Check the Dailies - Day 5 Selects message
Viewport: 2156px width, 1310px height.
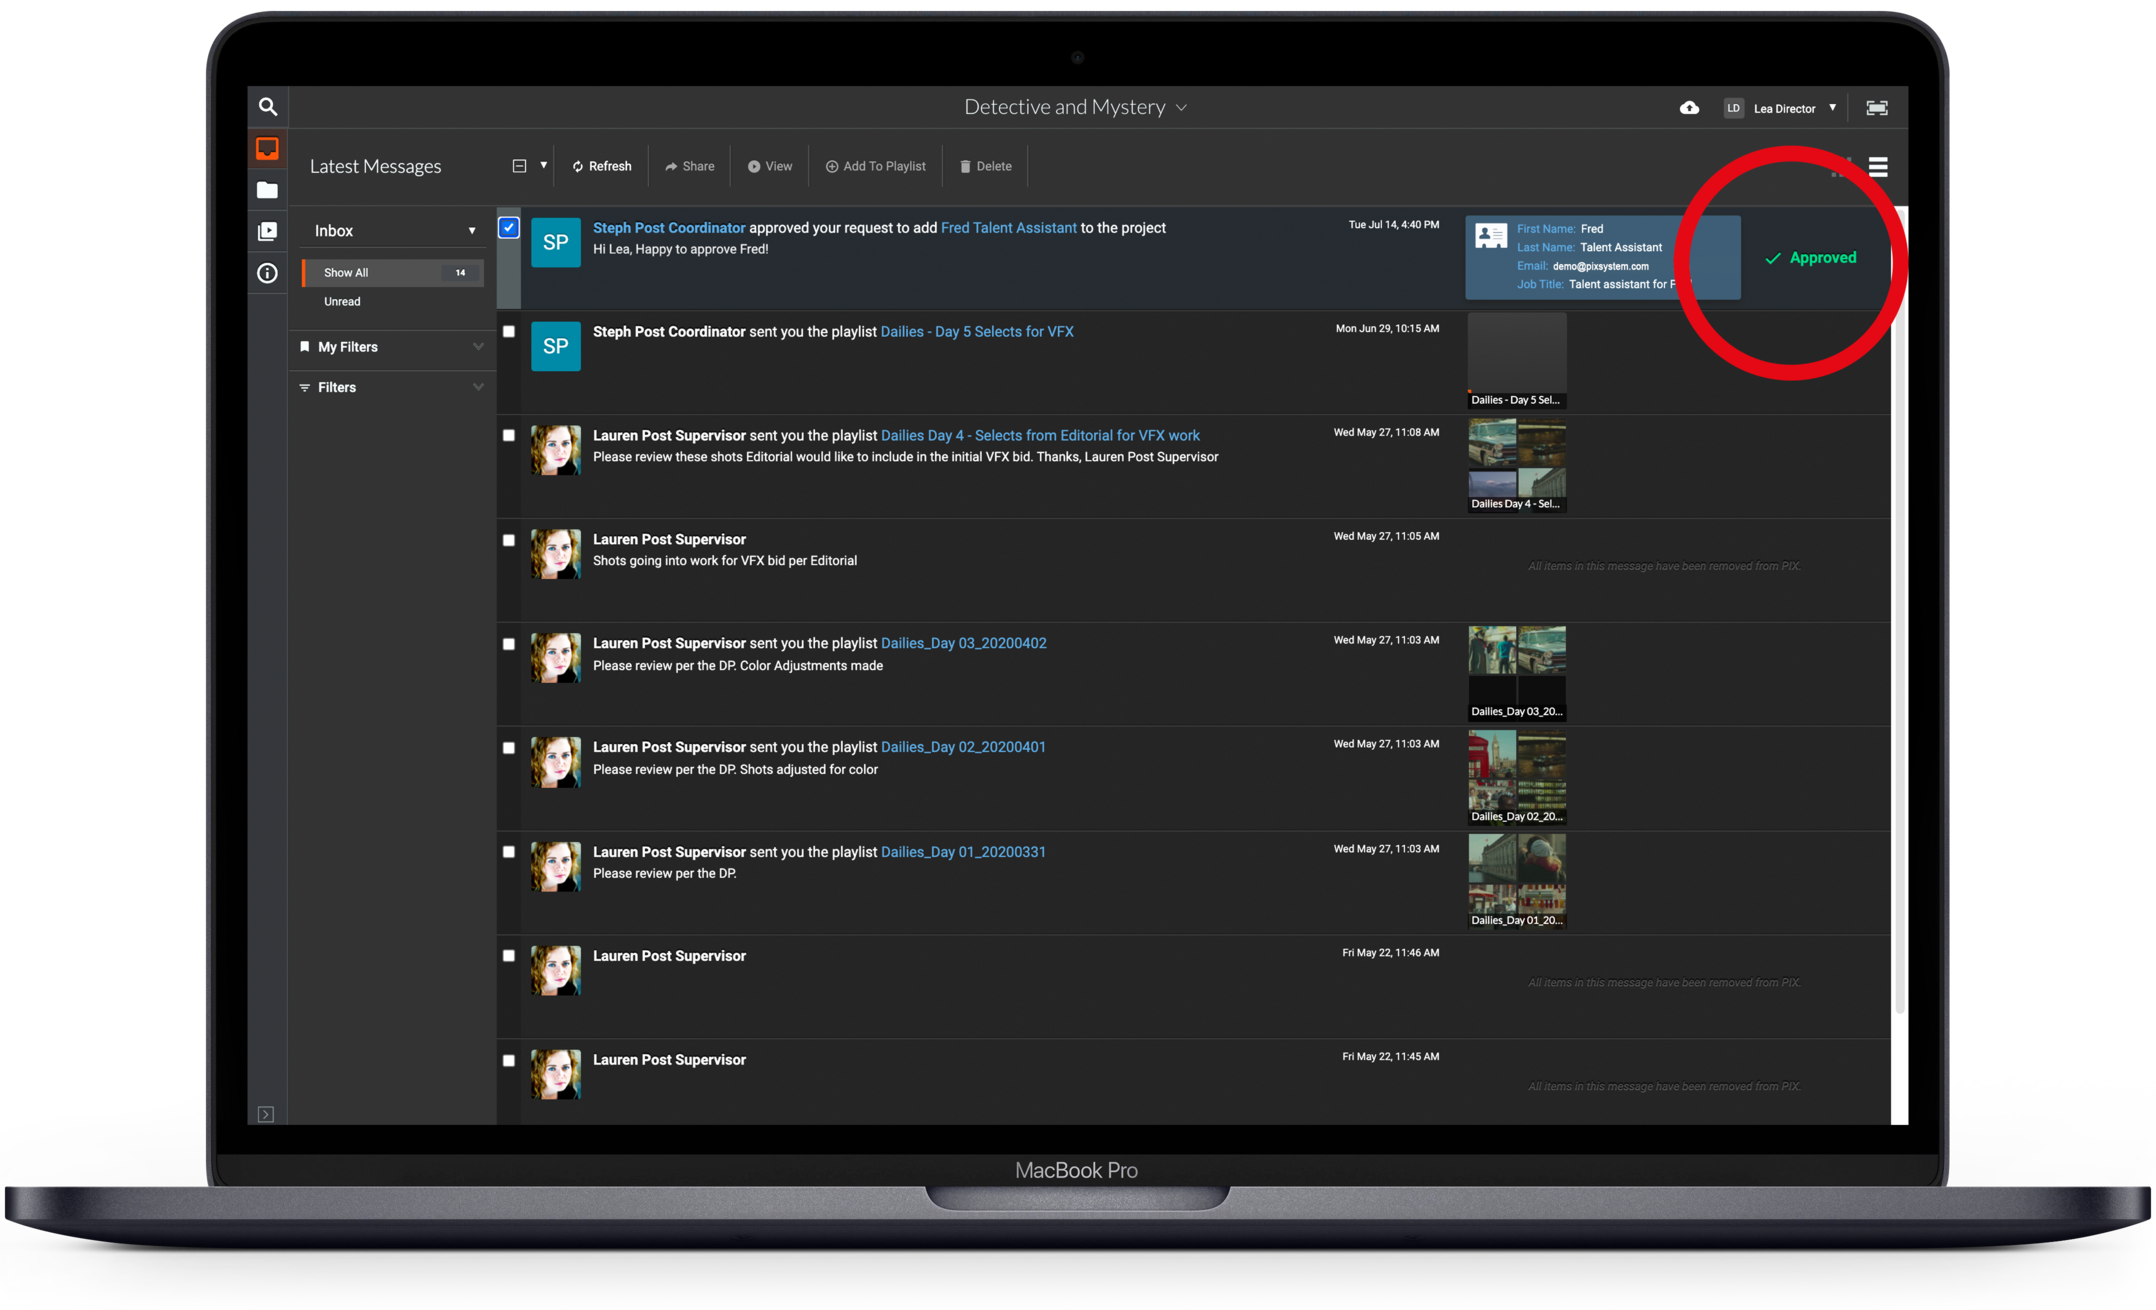click(x=509, y=332)
